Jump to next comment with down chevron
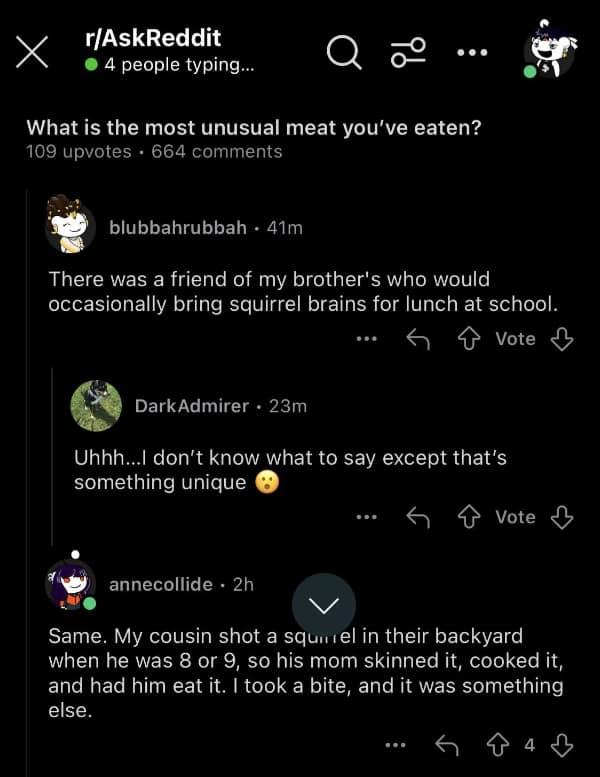This screenshot has height=777, width=600. [x=324, y=605]
